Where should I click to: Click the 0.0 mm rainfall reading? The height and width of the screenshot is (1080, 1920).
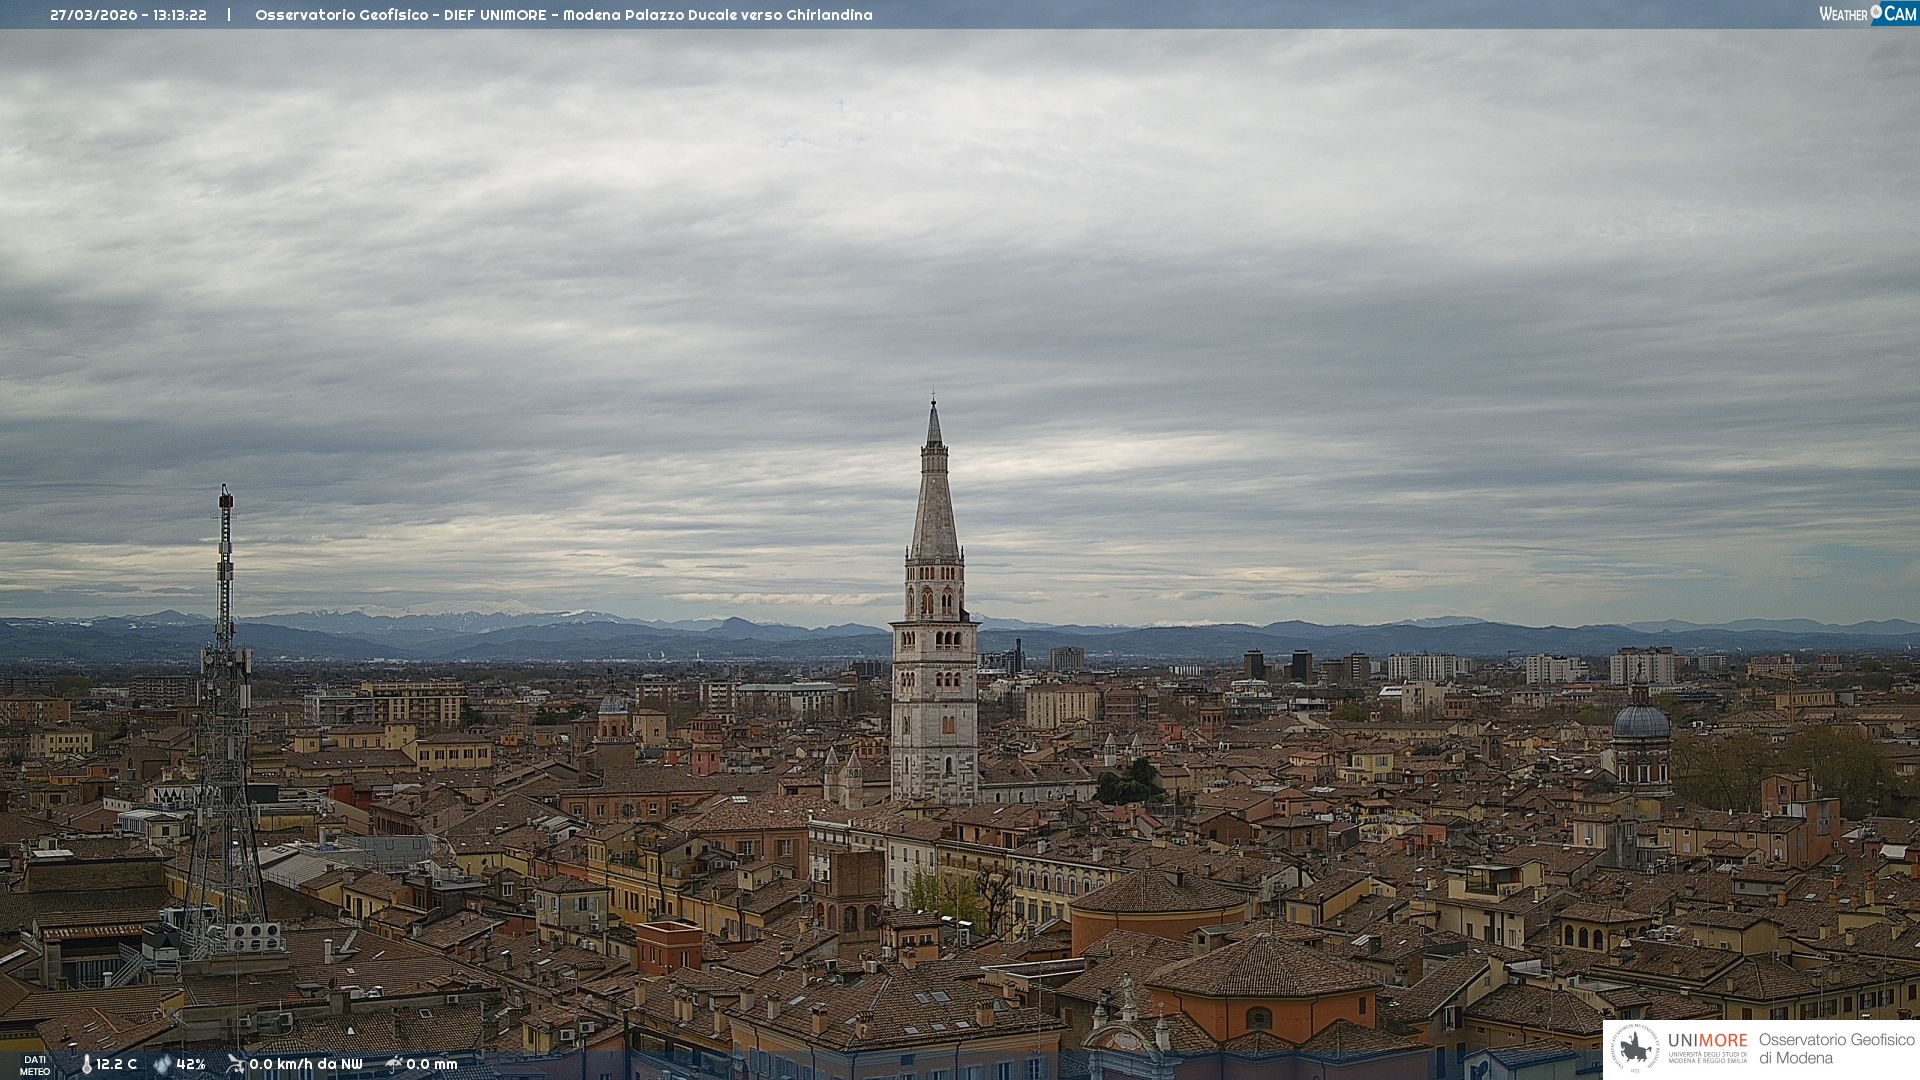[x=431, y=1064]
